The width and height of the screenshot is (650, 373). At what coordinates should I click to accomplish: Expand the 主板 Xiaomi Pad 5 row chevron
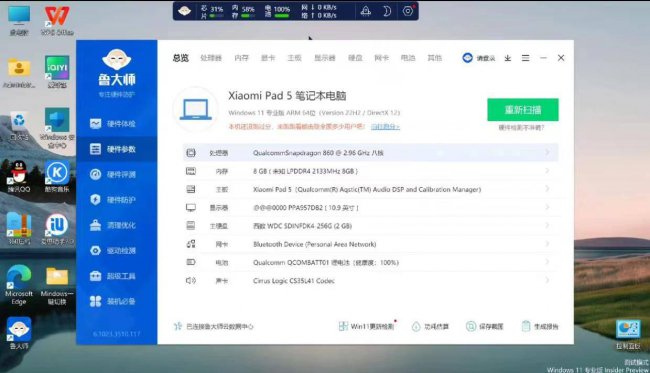click(547, 189)
